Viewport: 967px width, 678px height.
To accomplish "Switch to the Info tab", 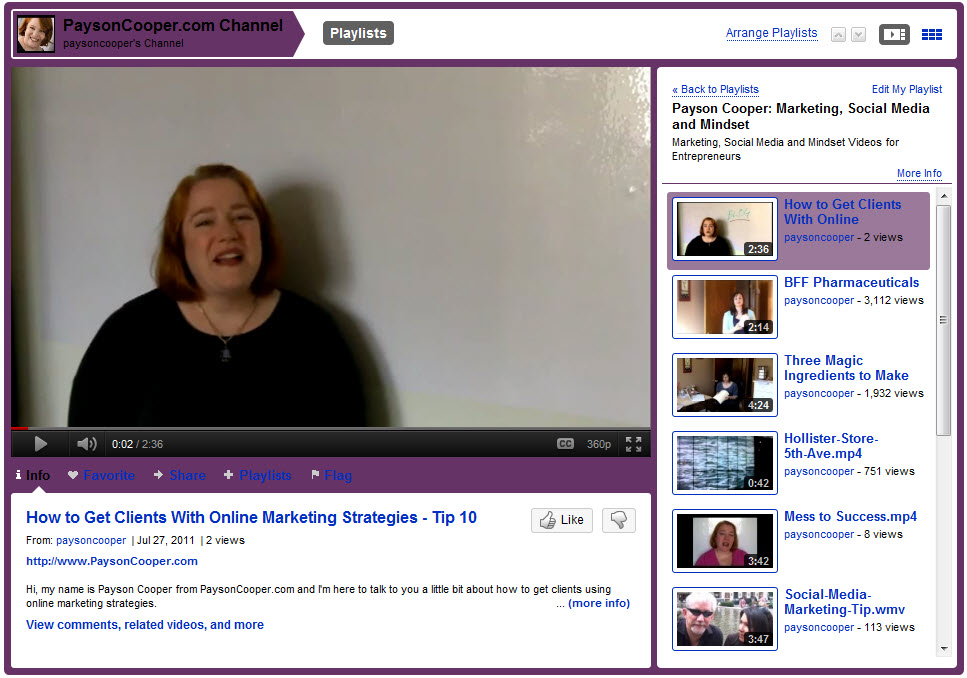I will (32, 475).
